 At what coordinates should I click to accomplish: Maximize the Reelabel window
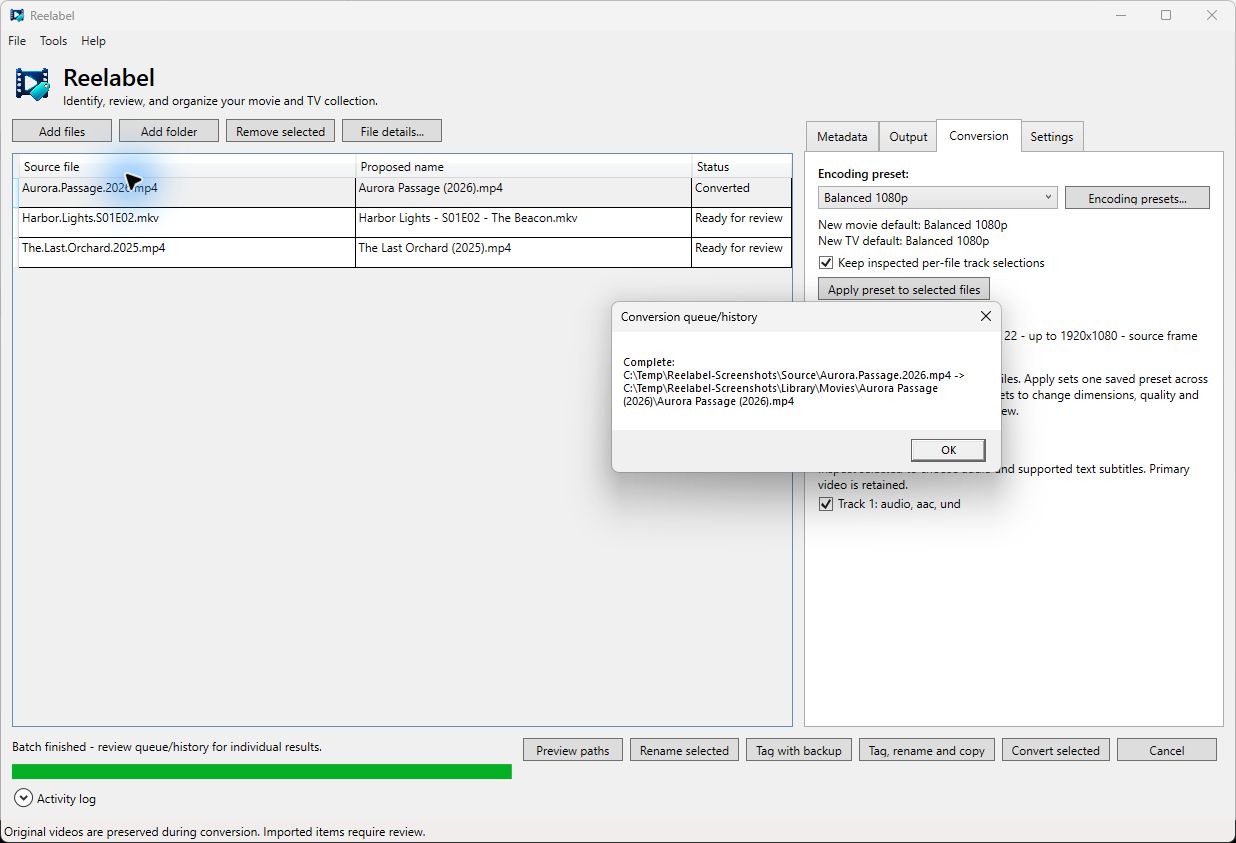(x=1166, y=15)
